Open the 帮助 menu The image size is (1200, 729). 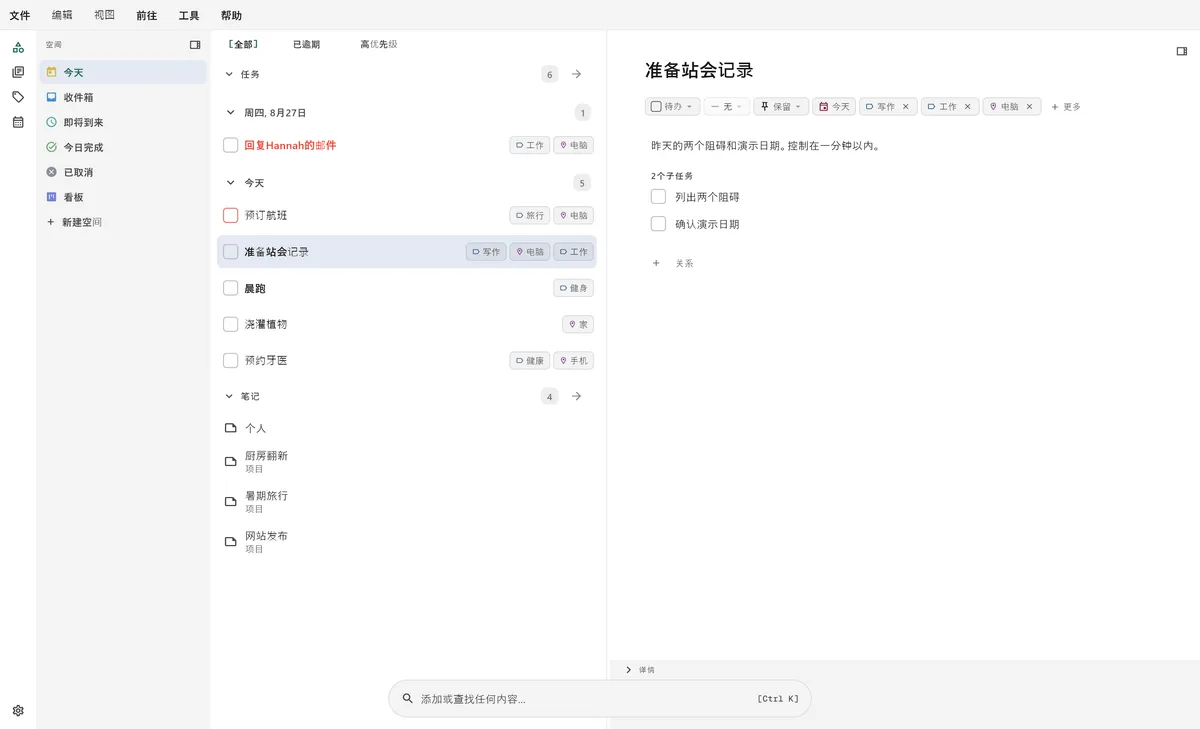[231, 15]
